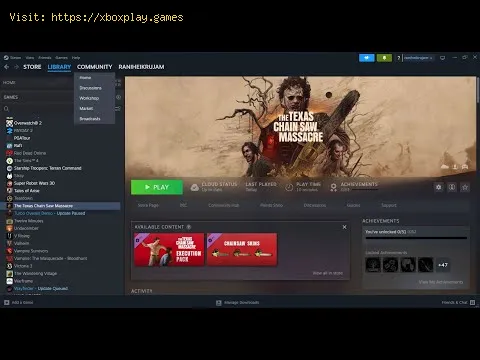Click the question mark help icon
This screenshot has height=360, width=480.
pos(398,58)
